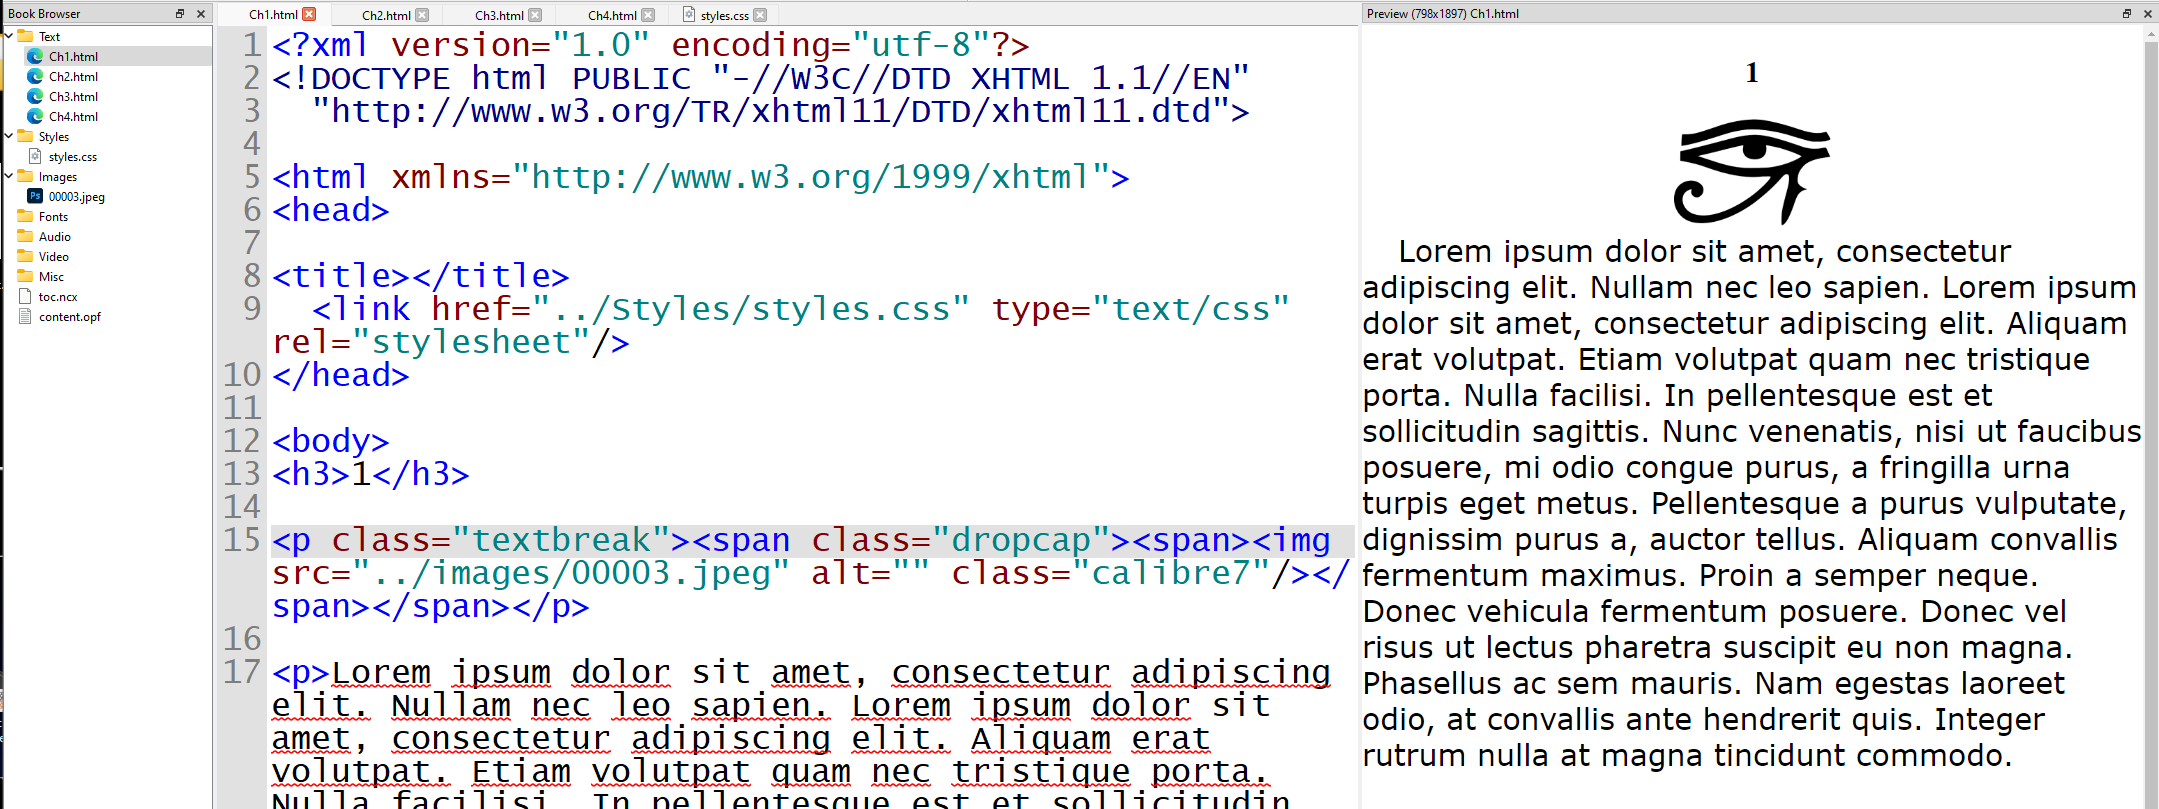The image size is (2159, 809).
Task: Switch to the Ch4.html editor tab
Action: point(612,15)
